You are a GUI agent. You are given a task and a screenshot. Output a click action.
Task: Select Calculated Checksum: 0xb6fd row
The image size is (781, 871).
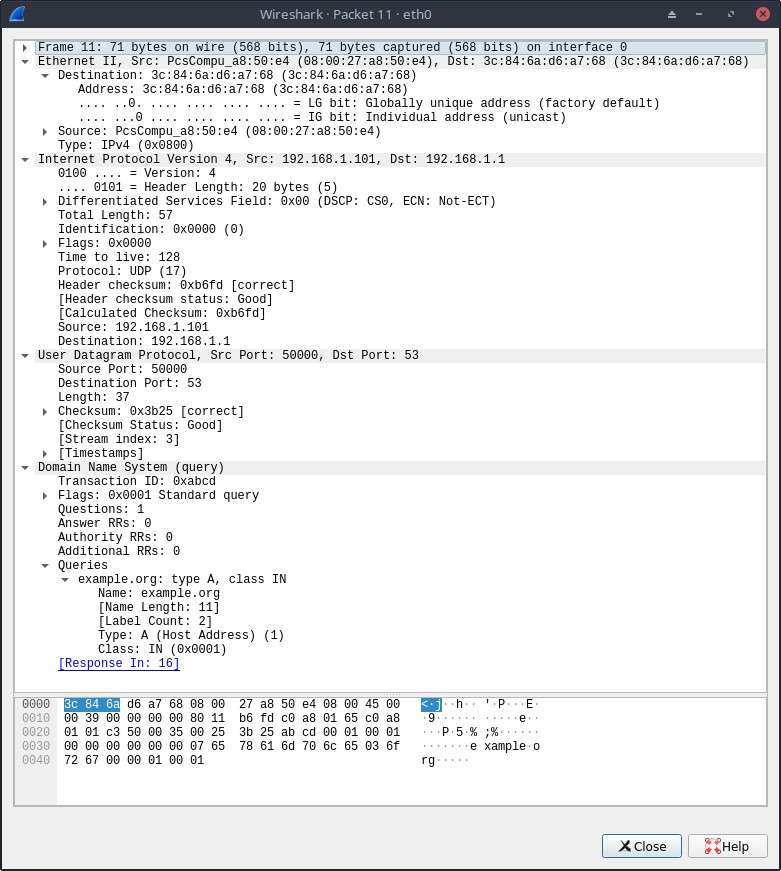[162, 313]
